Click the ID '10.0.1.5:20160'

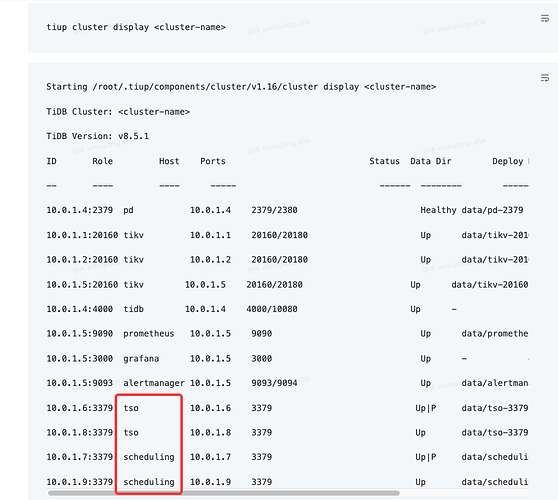[x=82, y=285]
